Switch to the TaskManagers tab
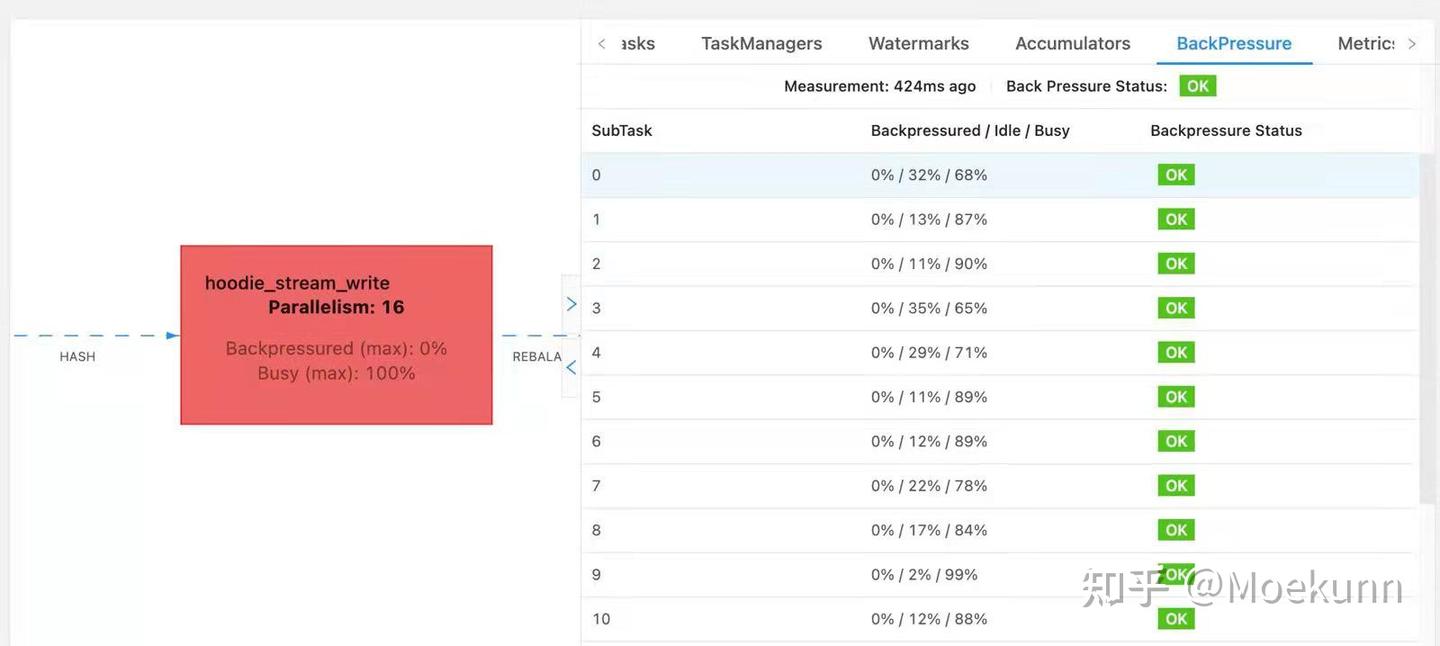Screen dimensions: 1440x646 click(761, 43)
